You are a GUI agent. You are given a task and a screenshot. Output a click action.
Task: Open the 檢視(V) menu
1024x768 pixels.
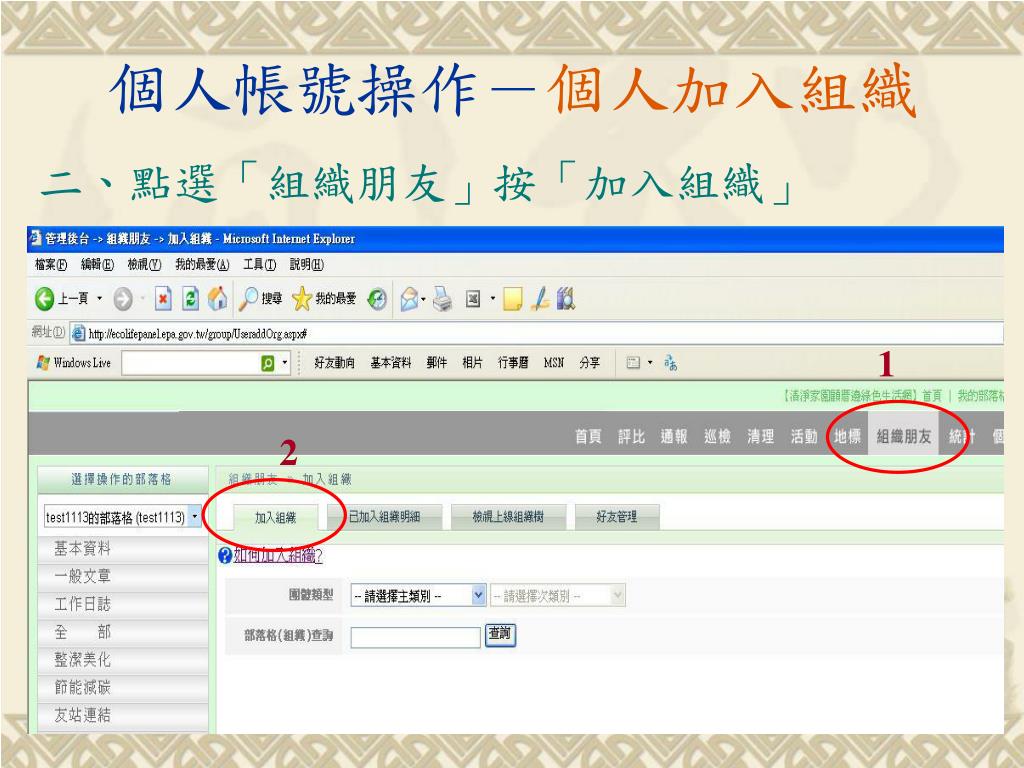[x=144, y=264]
